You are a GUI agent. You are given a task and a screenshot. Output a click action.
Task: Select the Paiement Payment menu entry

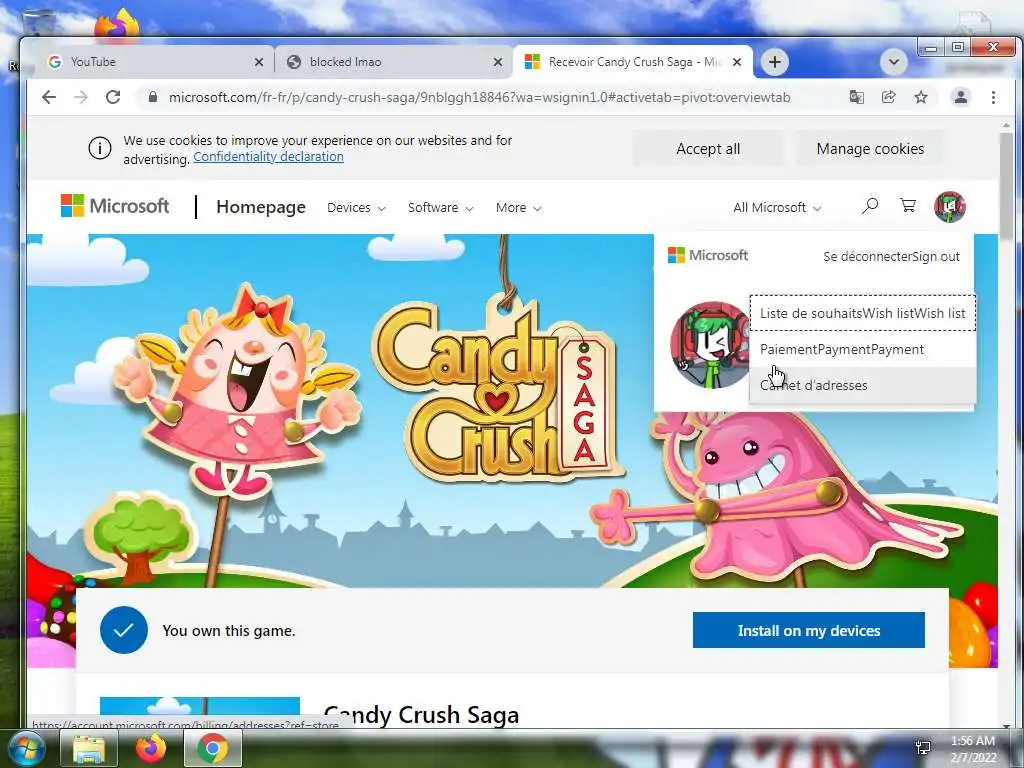point(862,349)
